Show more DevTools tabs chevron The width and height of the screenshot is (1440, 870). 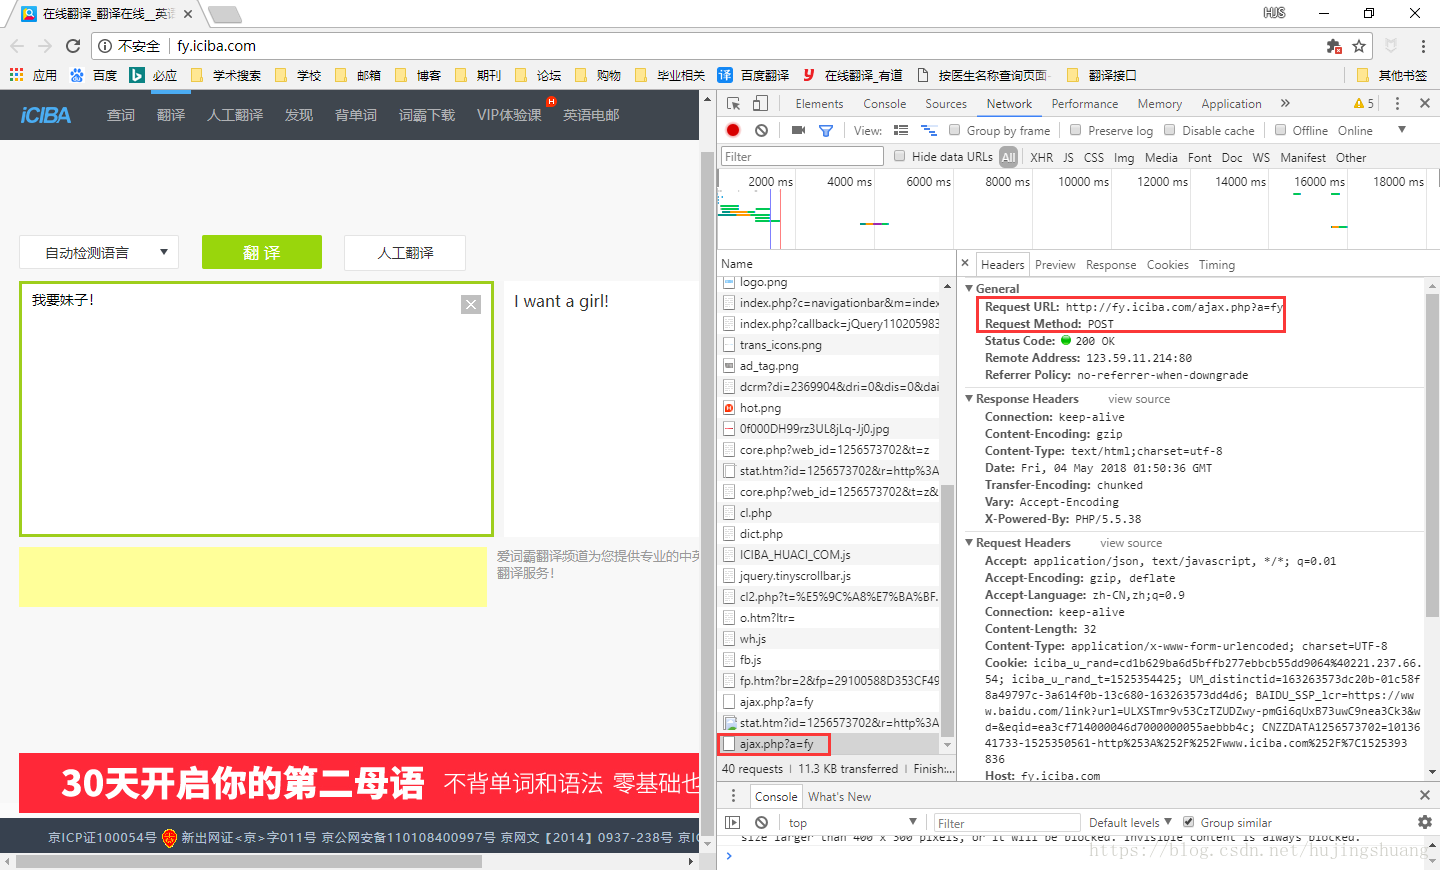pos(1285,103)
